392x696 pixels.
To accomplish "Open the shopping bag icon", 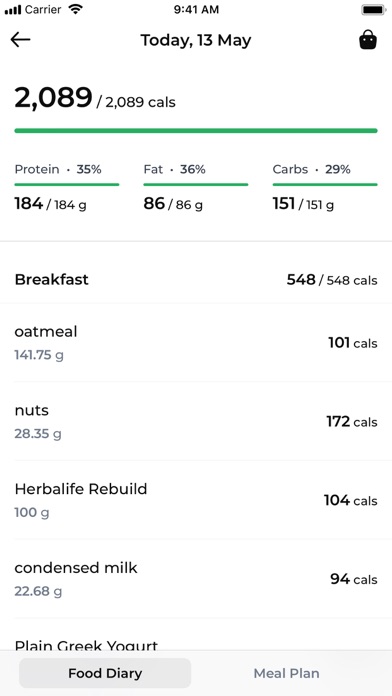I will click(x=368, y=40).
